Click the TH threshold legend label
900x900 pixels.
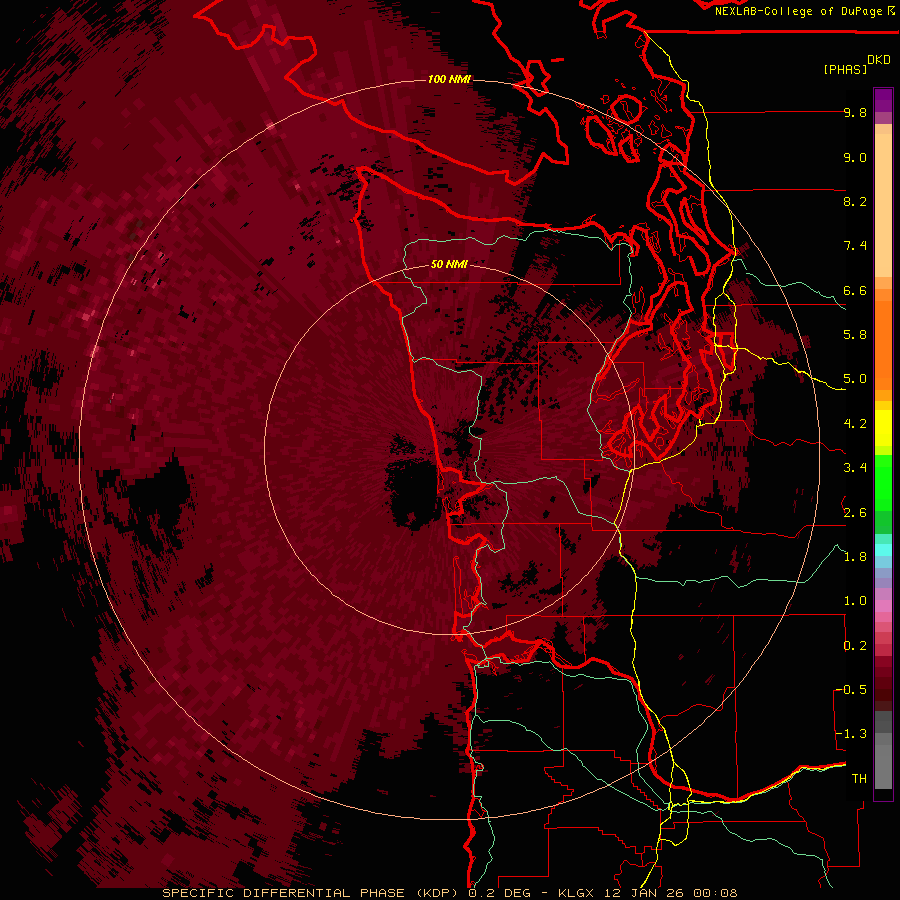tap(859, 779)
